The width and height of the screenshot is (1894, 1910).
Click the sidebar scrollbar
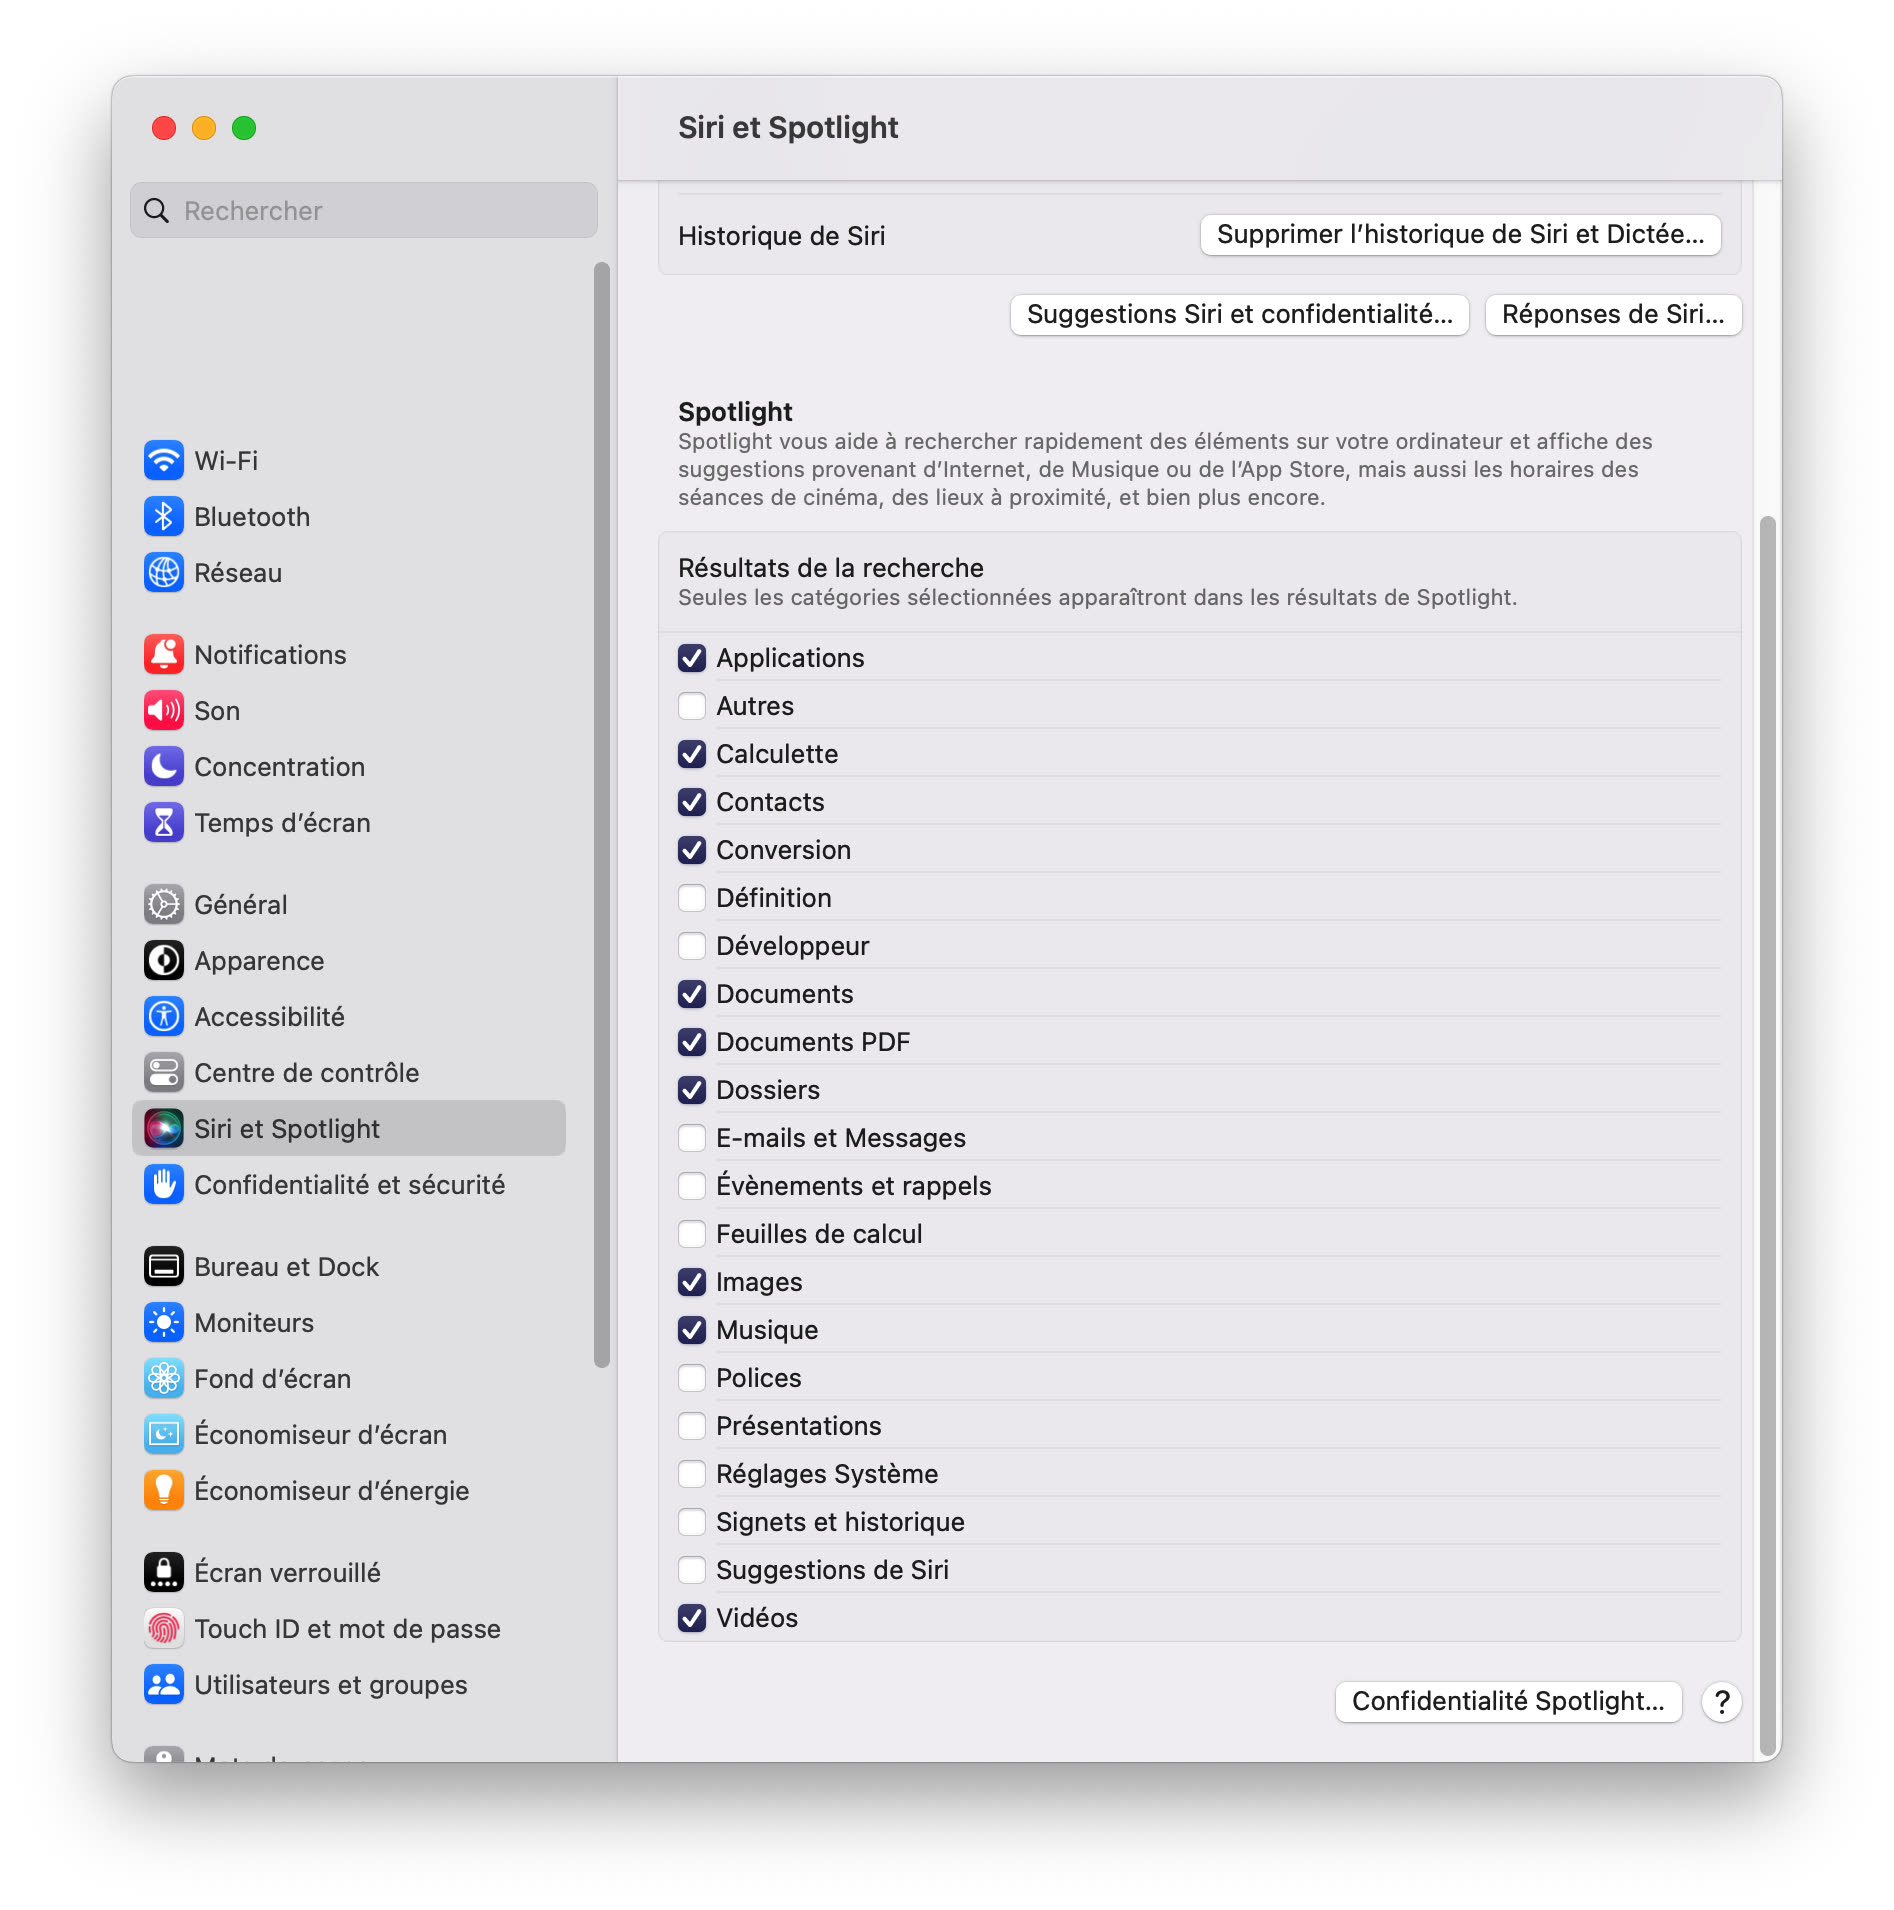(601, 815)
